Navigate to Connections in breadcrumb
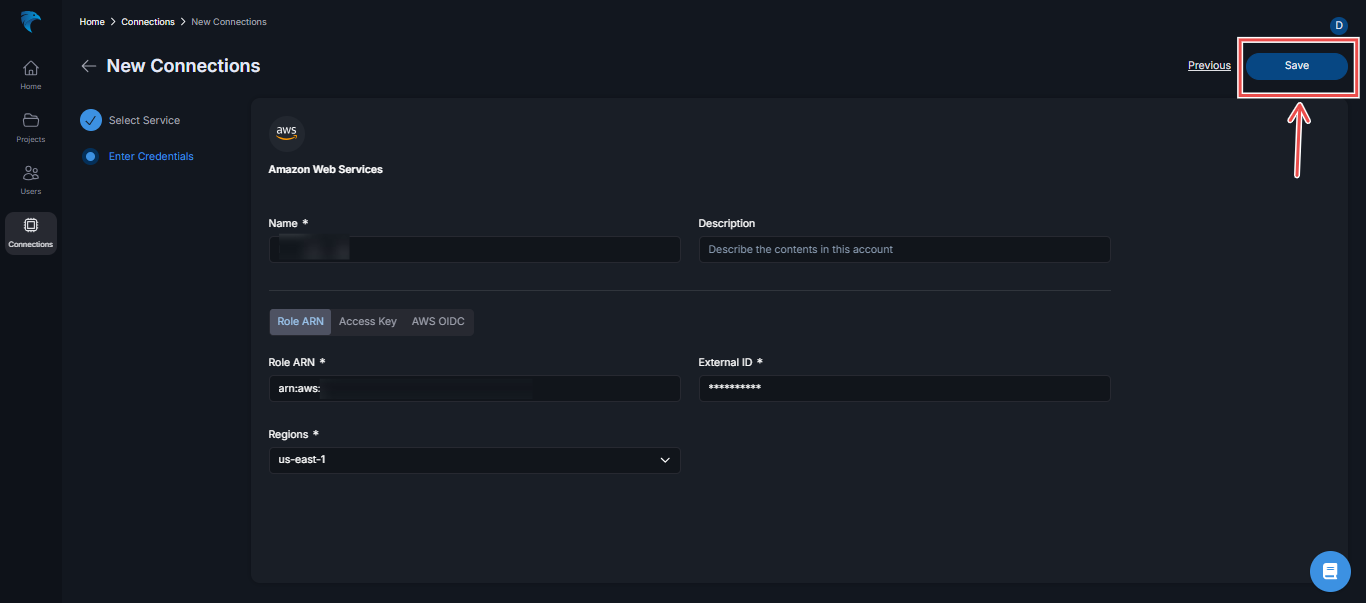This screenshot has height=603, width=1366. tap(148, 22)
